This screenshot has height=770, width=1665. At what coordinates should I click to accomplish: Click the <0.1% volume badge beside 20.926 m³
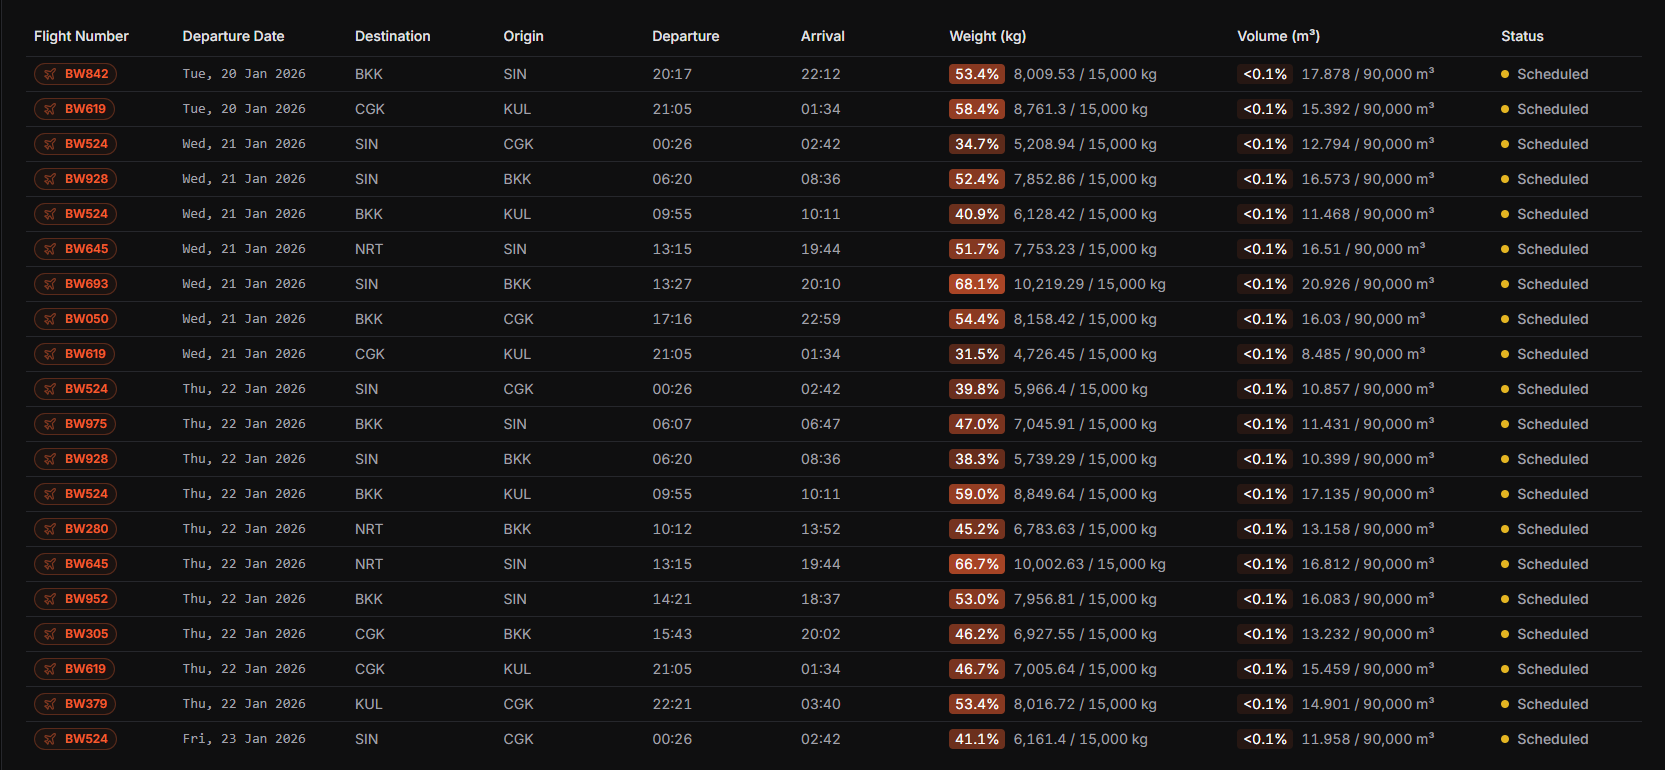tap(1264, 284)
